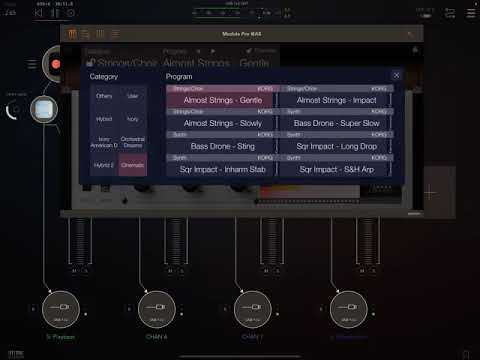Open the keyboard icon at bottom left
The width and height of the screenshot is (480, 360).
tap(16, 354)
